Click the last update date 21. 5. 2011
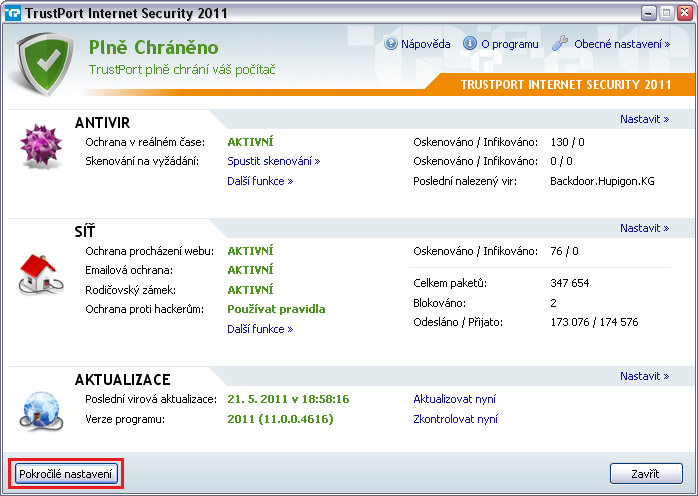The image size is (698, 496). click(288, 399)
